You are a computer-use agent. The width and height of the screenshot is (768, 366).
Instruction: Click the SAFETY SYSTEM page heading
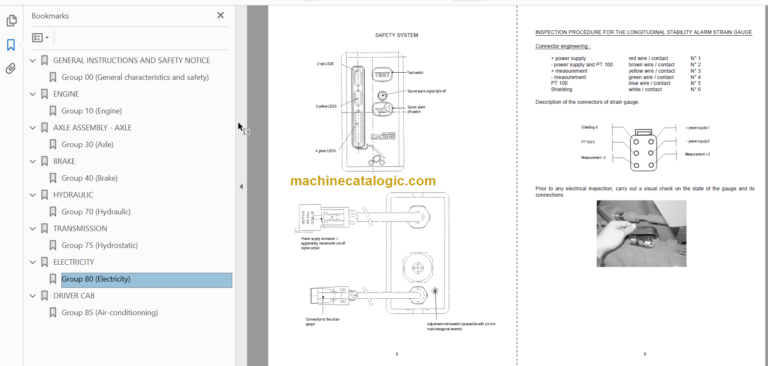[x=396, y=35]
